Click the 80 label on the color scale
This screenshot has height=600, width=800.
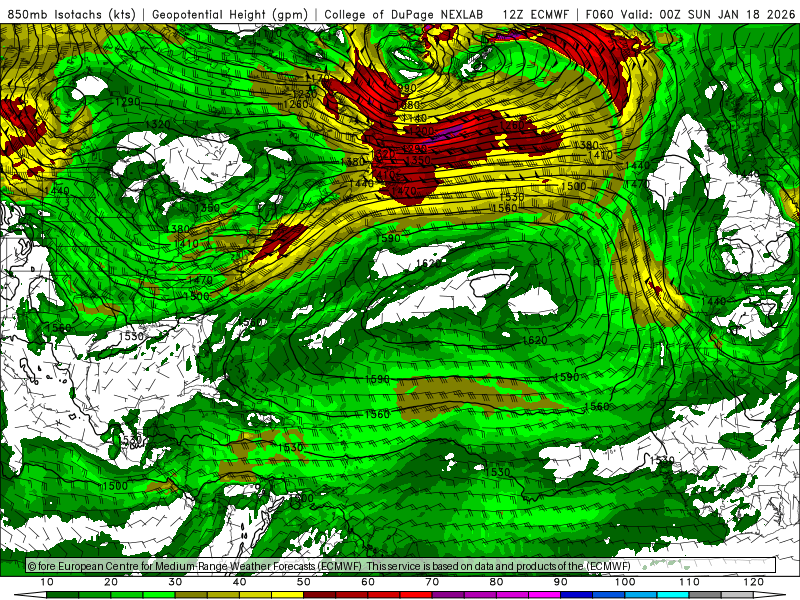(496, 582)
